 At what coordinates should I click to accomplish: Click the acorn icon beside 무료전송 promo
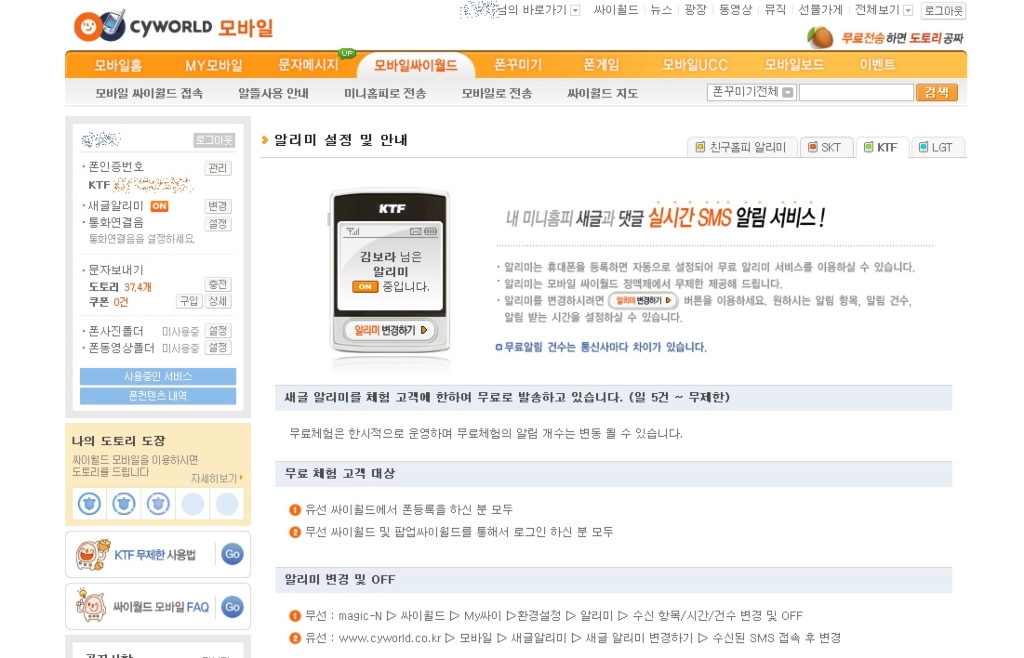820,37
